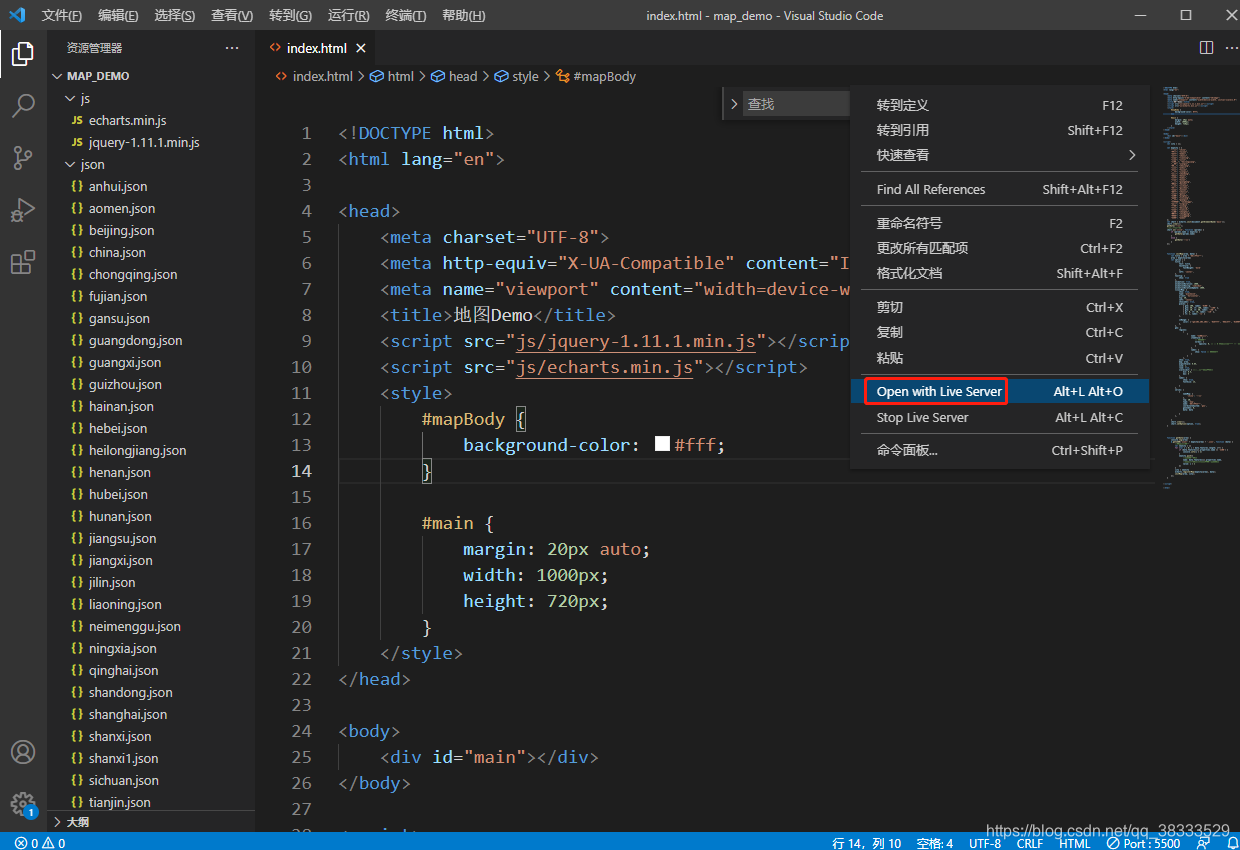Open the notifications bell in status bar
Screen dimensions: 1240x850
(x=1231, y=843)
